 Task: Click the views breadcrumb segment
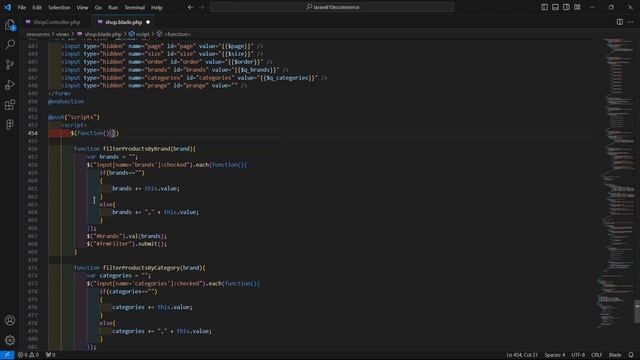point(62,34)
